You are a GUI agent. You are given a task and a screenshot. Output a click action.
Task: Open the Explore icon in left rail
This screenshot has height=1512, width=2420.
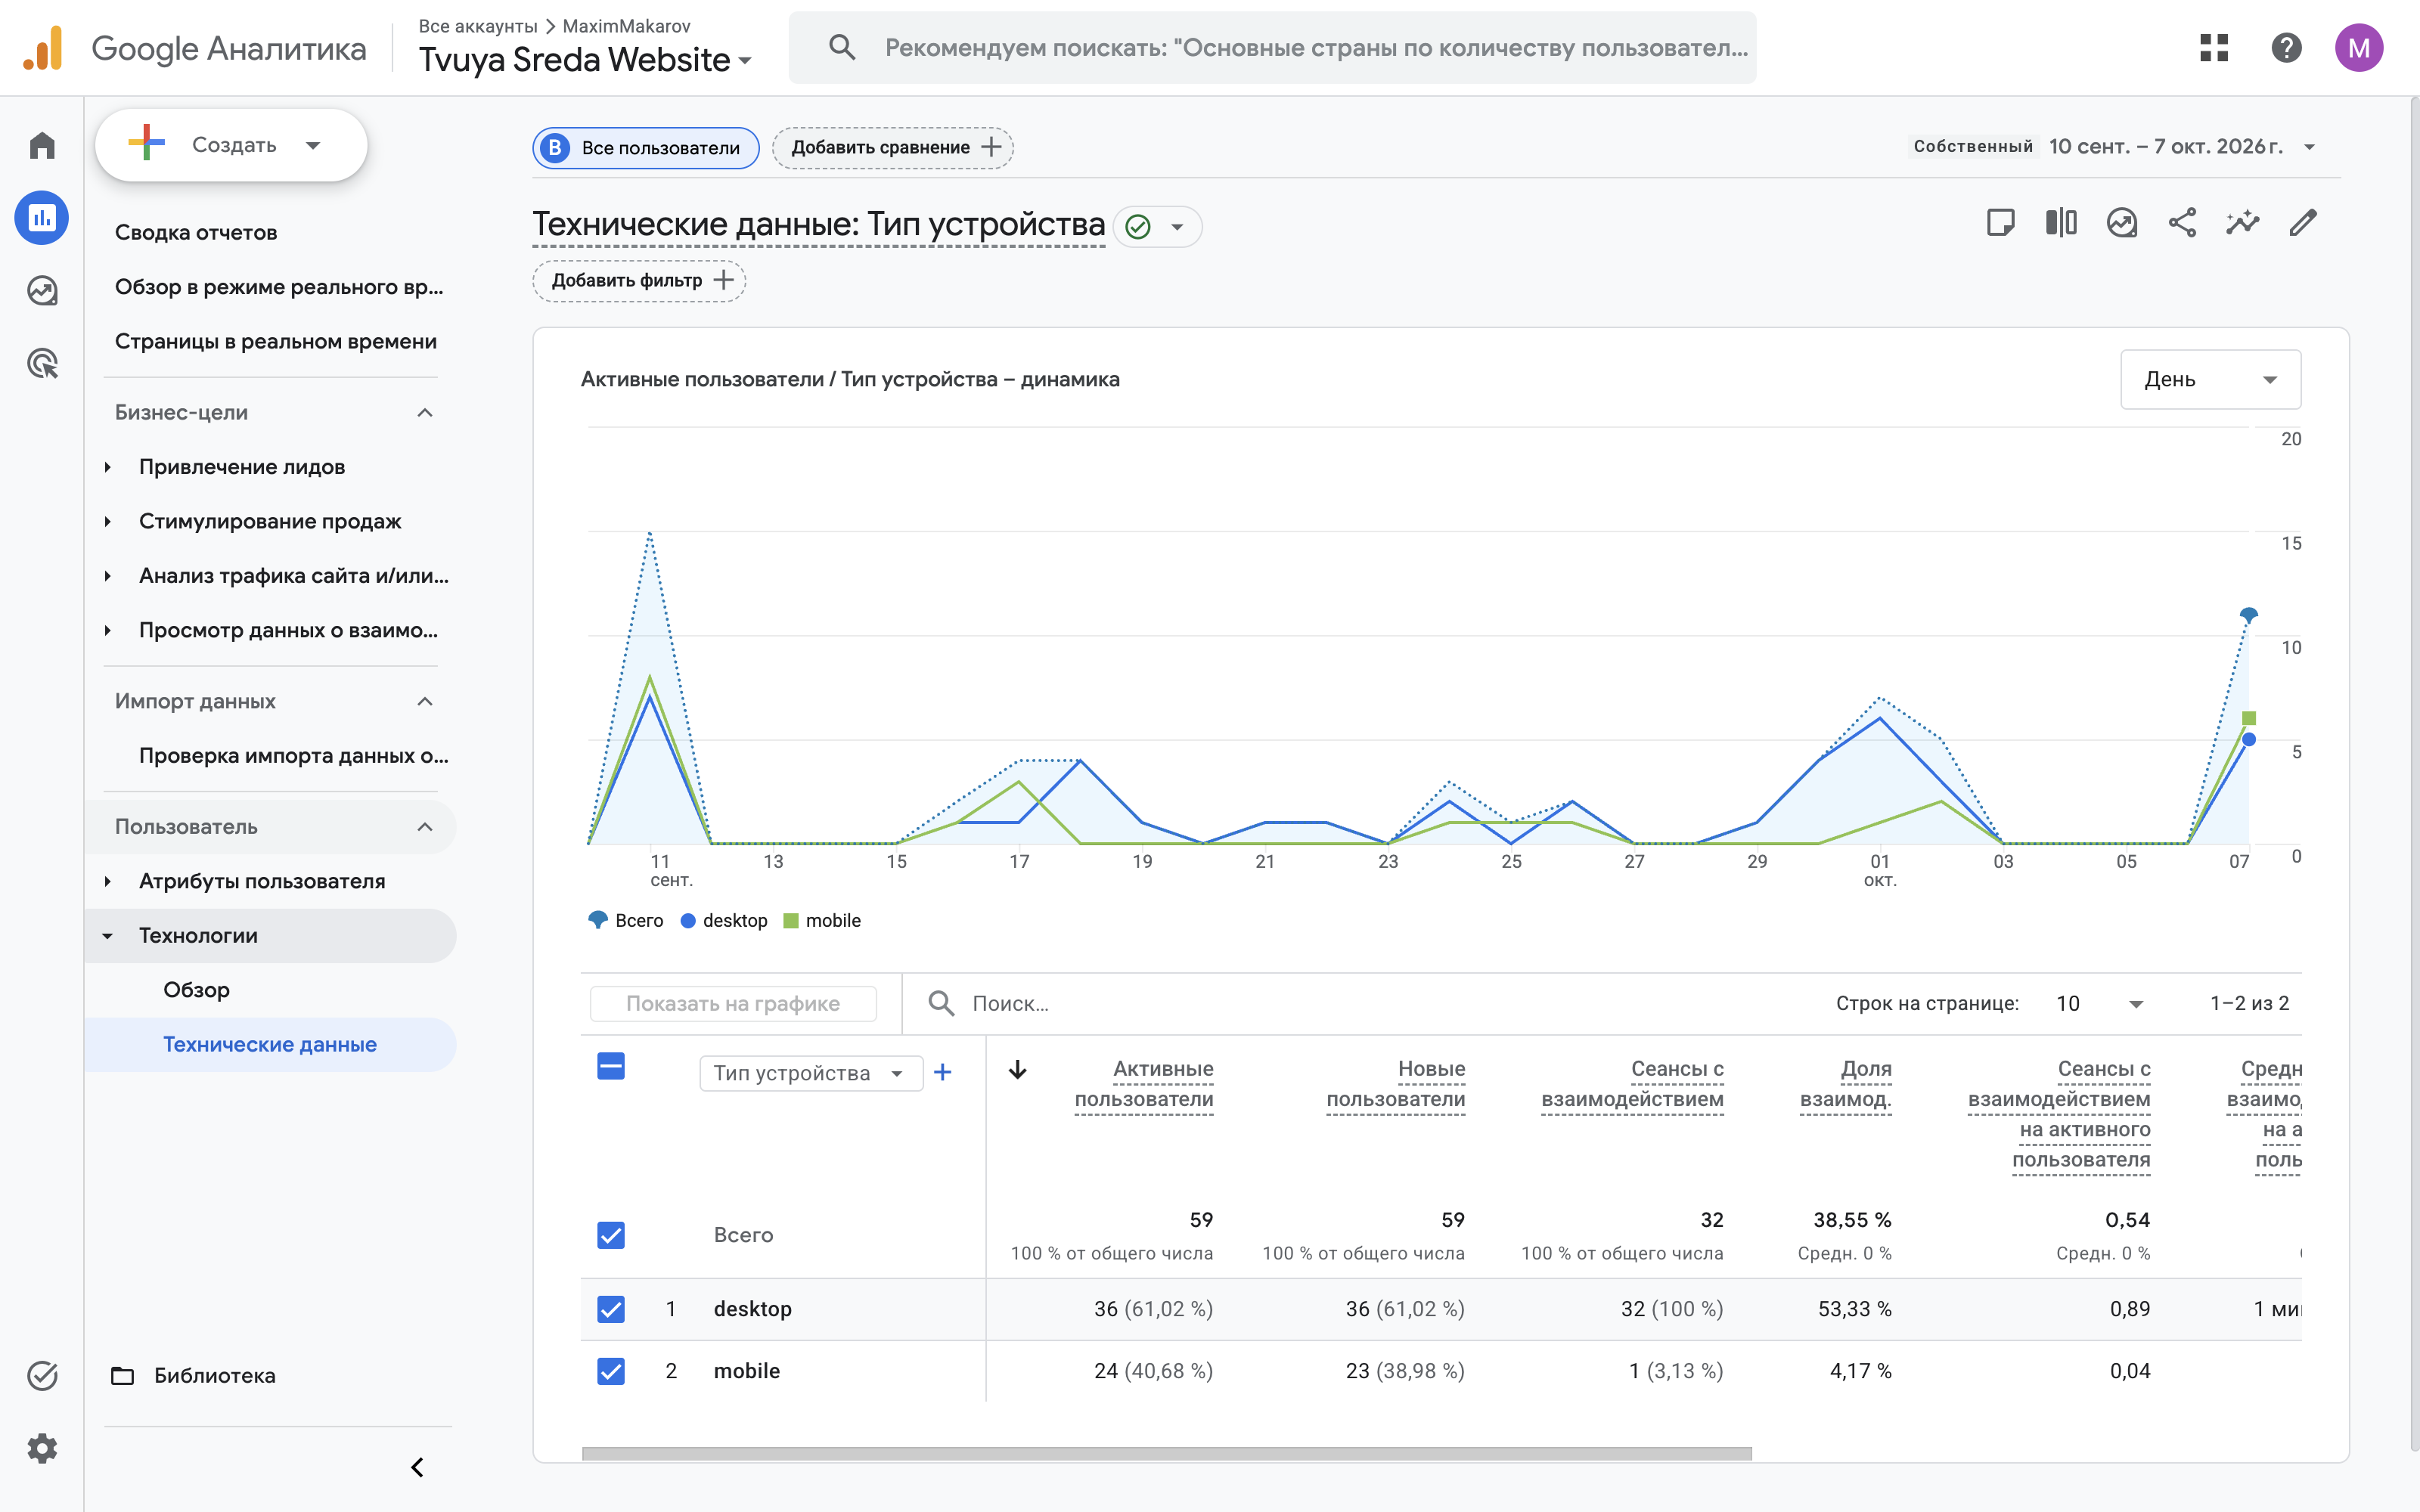coord(42,291)
